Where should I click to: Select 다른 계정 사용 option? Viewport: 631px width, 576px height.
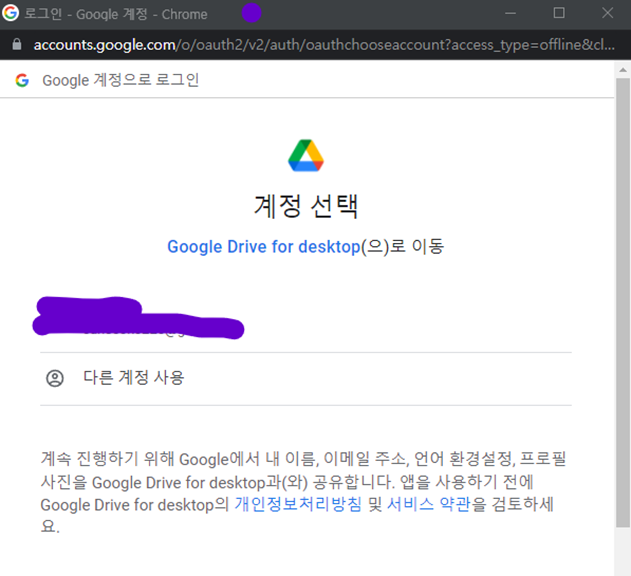[x=306, y=379]
